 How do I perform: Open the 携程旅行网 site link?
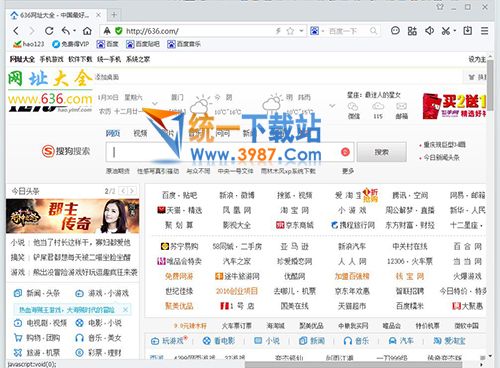tap(353, 225)
